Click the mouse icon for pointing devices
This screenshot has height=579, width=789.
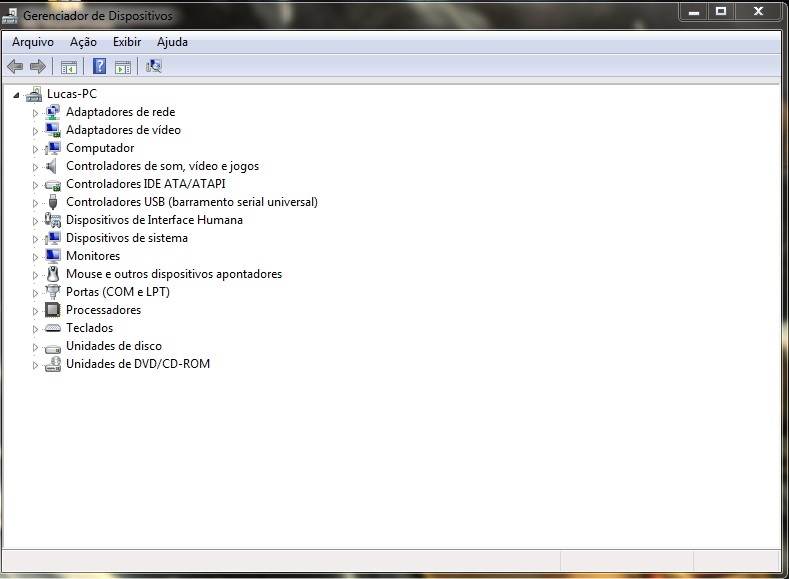[53, 274]
